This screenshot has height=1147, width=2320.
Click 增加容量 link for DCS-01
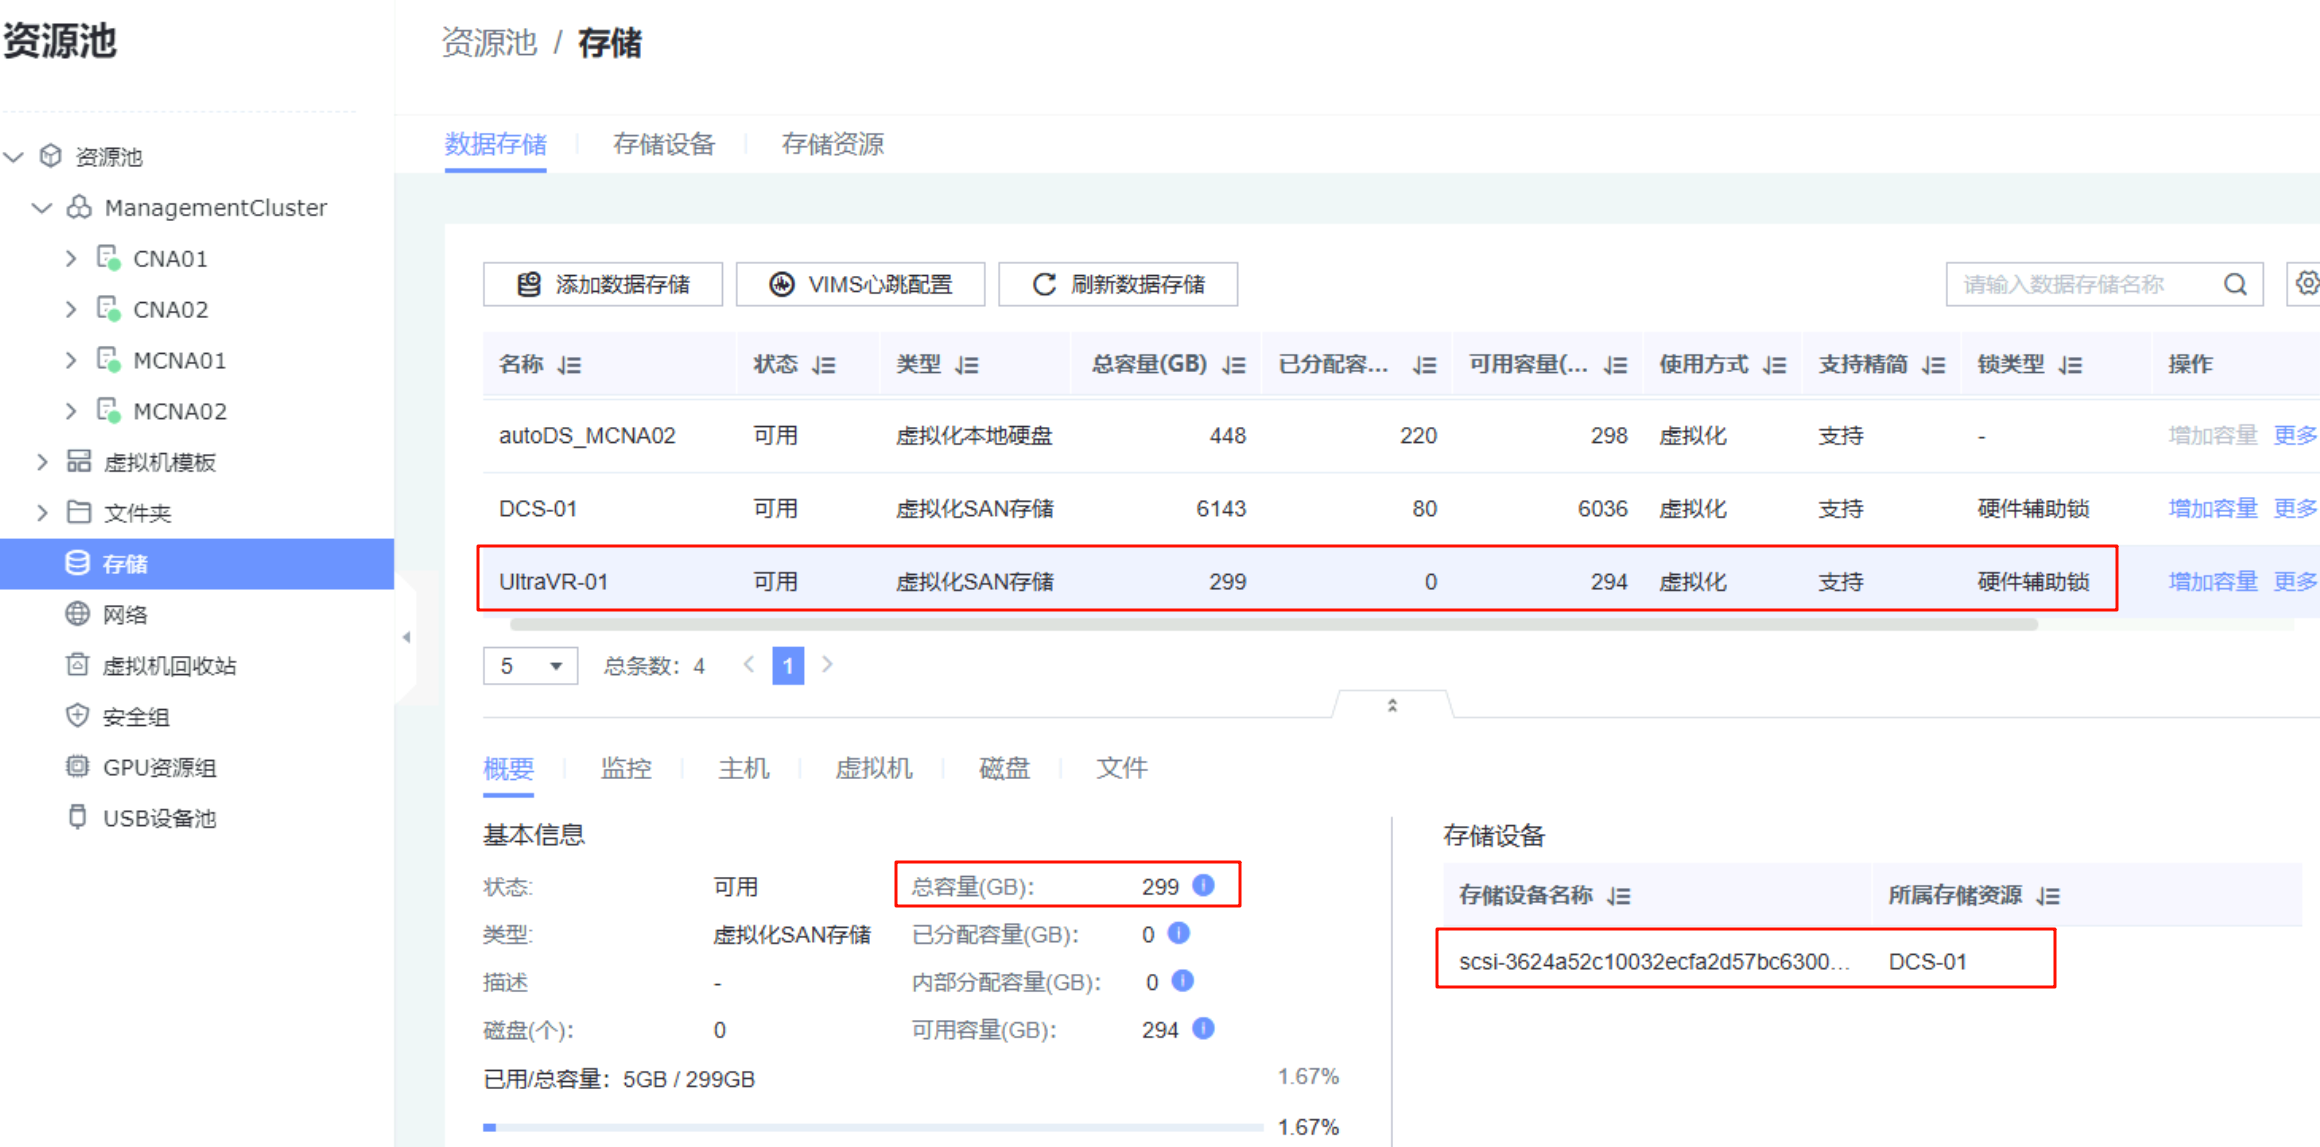pyautogui.click(x=2212, y=508)
